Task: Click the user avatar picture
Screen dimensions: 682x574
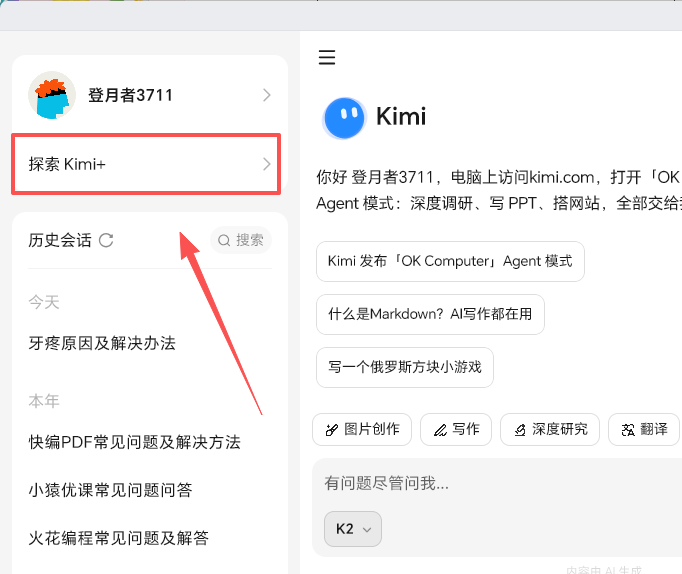Action: click(x=52, y=95)
